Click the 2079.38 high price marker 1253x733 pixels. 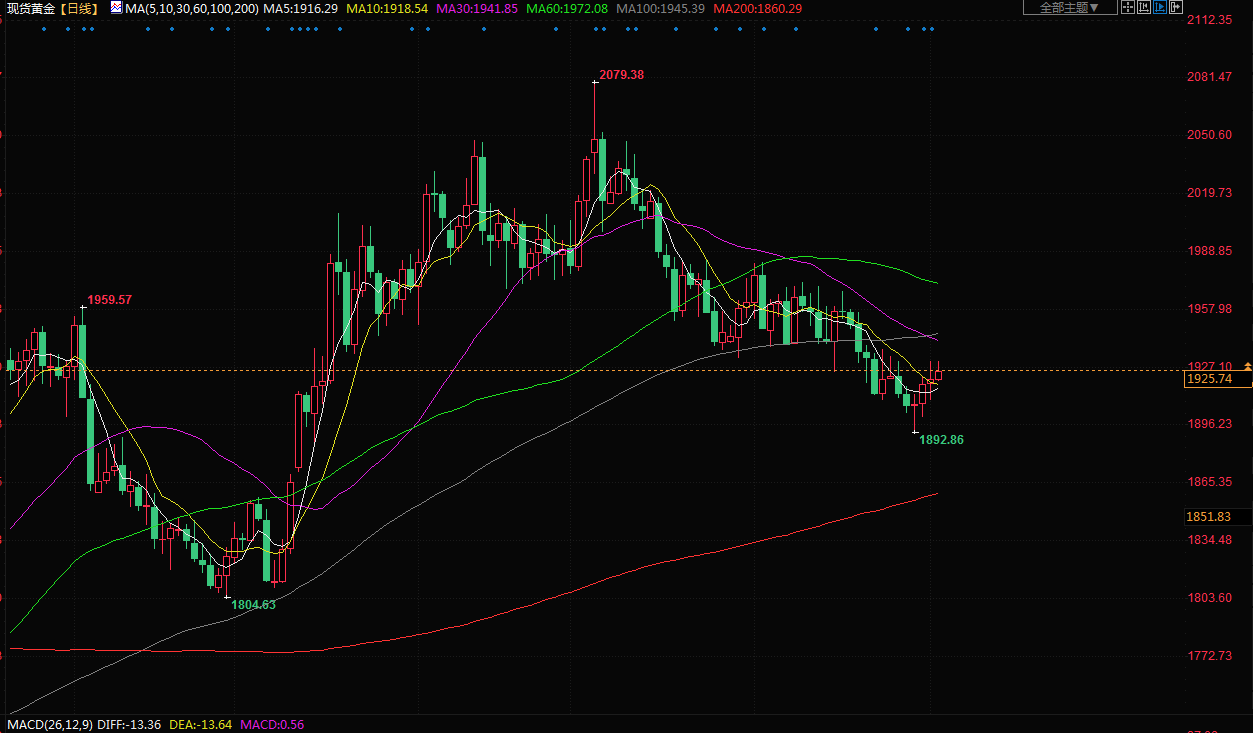pos(621,75)
